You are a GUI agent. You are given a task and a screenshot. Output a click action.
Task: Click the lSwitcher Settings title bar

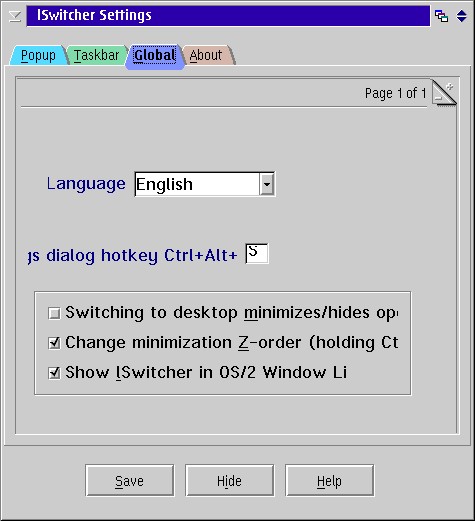[228, 16]
